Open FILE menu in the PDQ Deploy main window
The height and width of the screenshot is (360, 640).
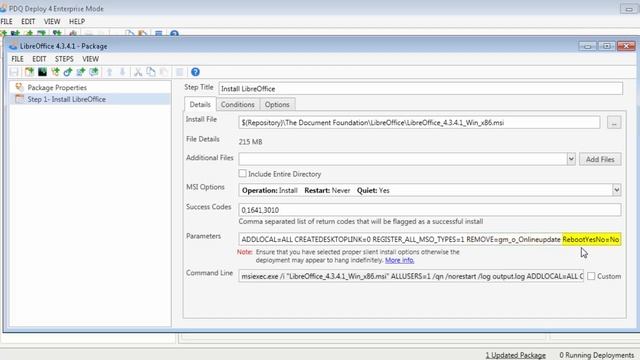point(7,21)
